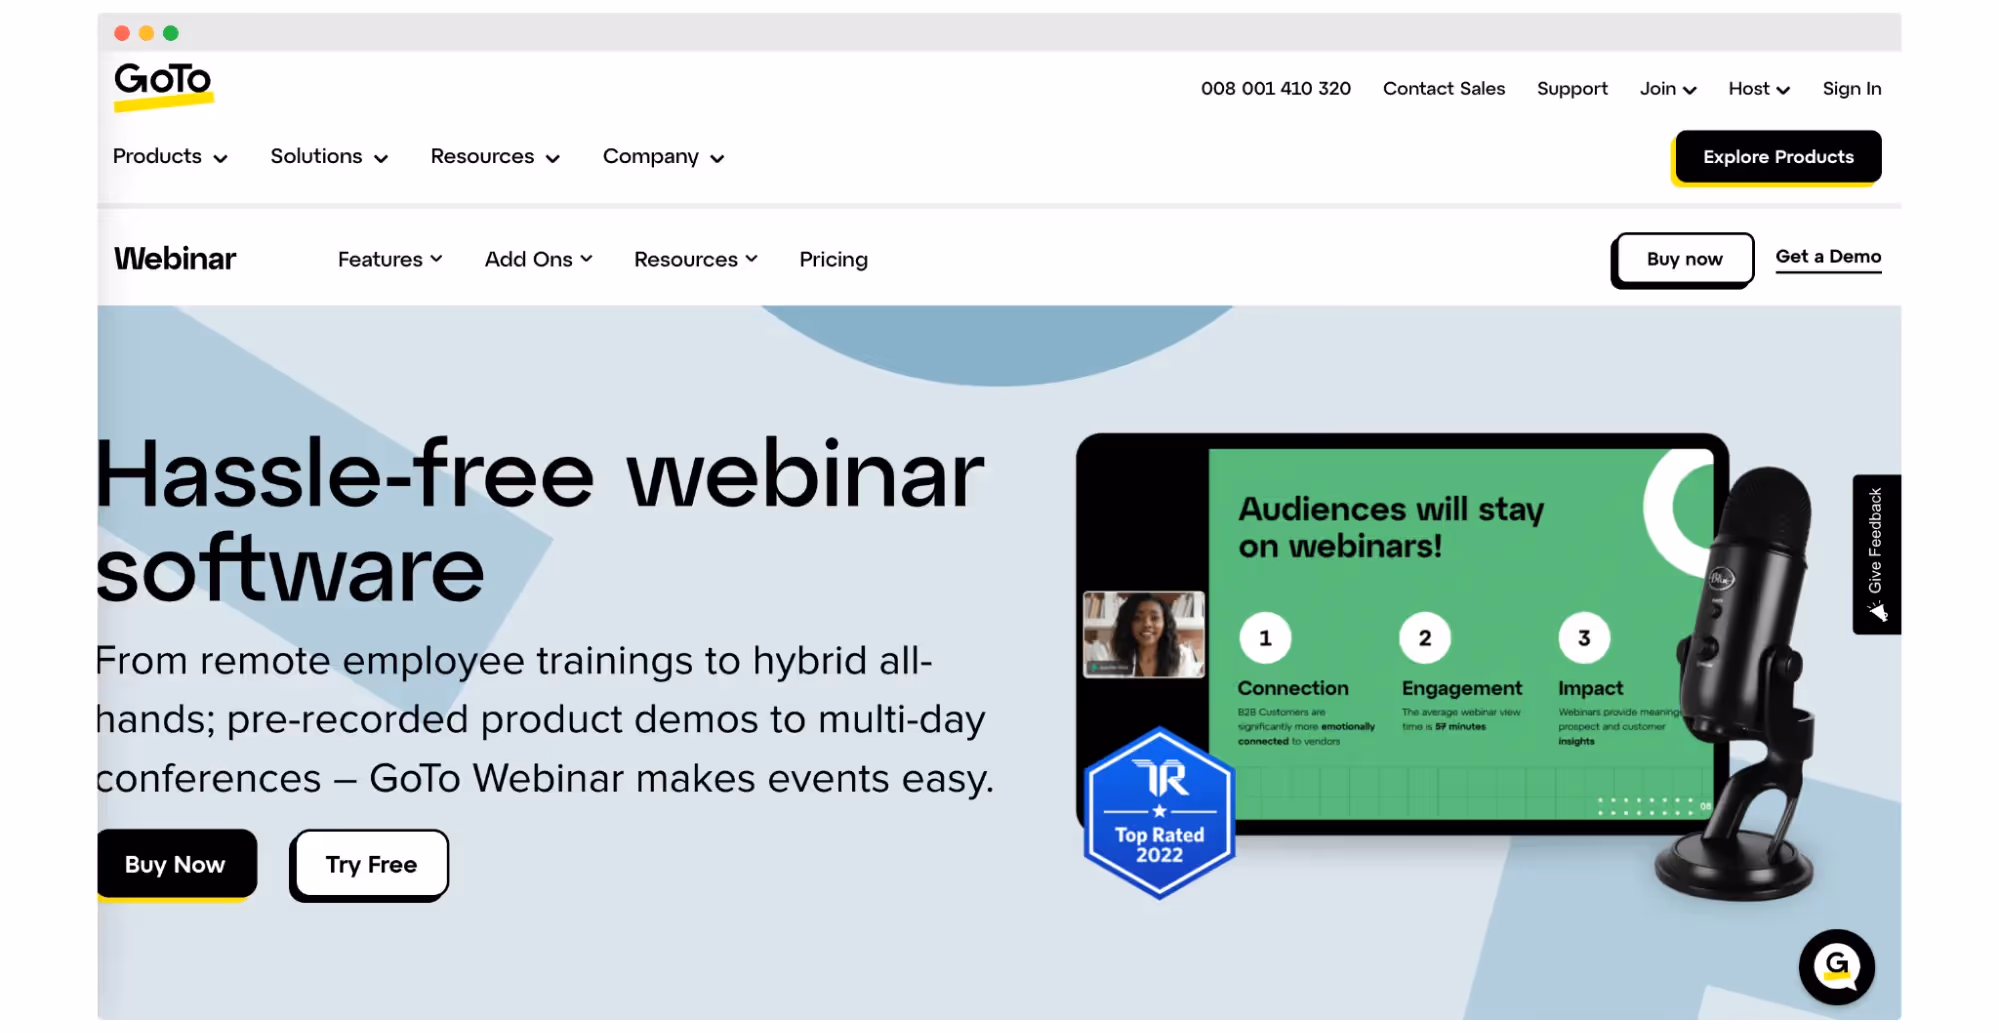The height and width of the screenshot is (1033, 1999).
Task: Open Contact Sales link
Action: (x=1443, y=89)
